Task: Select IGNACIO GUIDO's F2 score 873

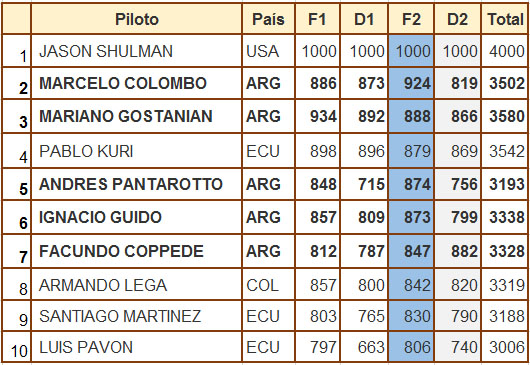Action: [411, 217]
